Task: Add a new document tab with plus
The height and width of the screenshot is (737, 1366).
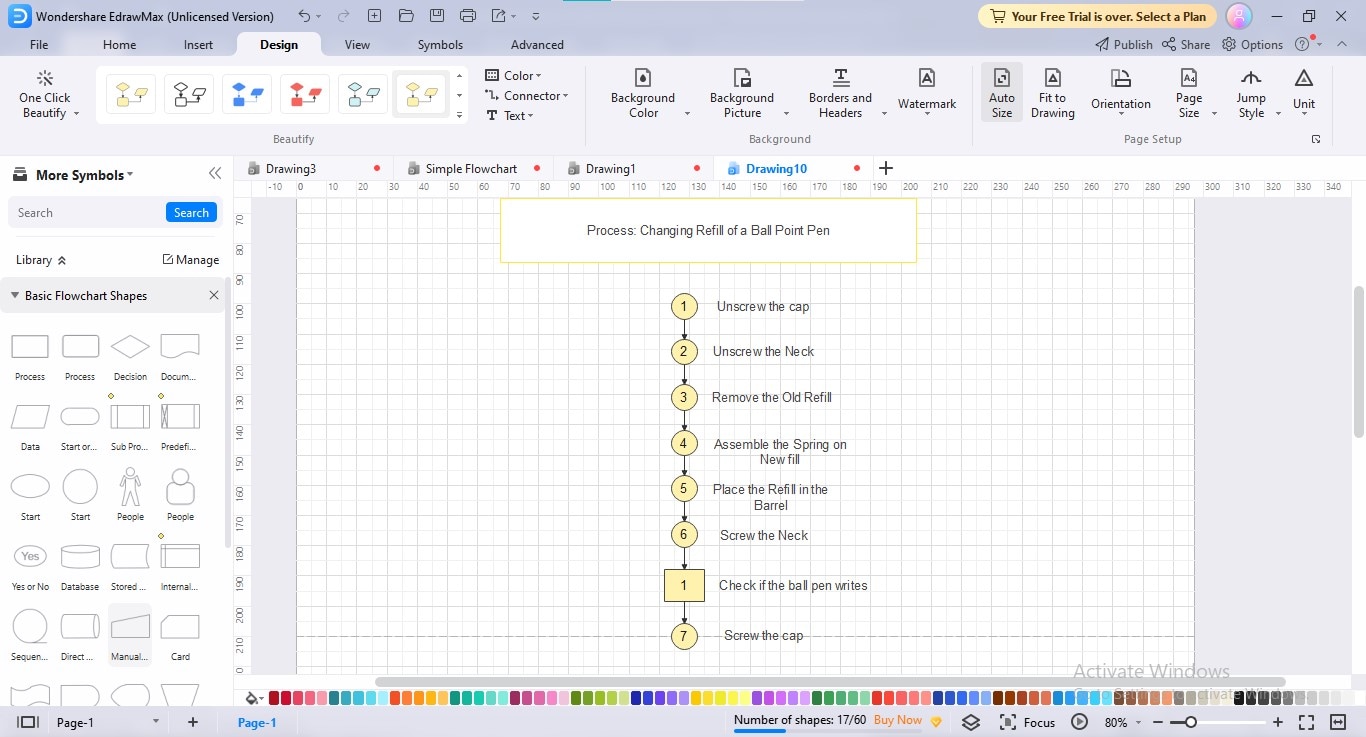Action: point(885,168)
